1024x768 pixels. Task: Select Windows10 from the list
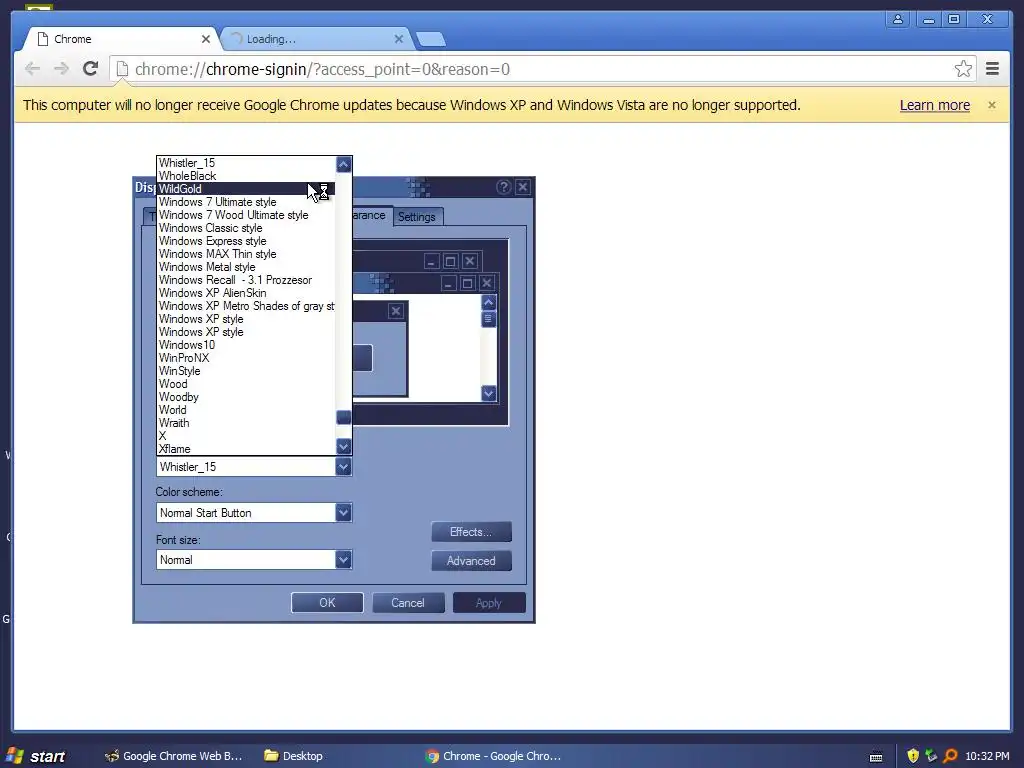[246, 345]
